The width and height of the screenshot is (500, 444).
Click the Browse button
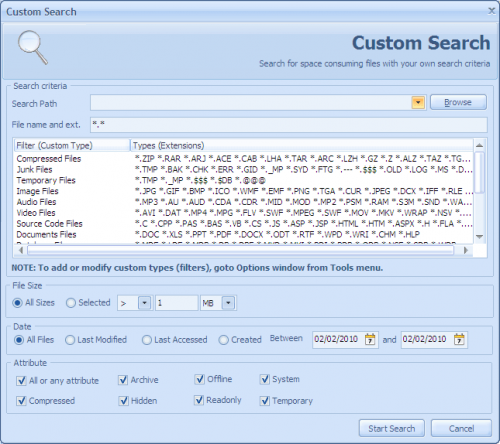458,102
